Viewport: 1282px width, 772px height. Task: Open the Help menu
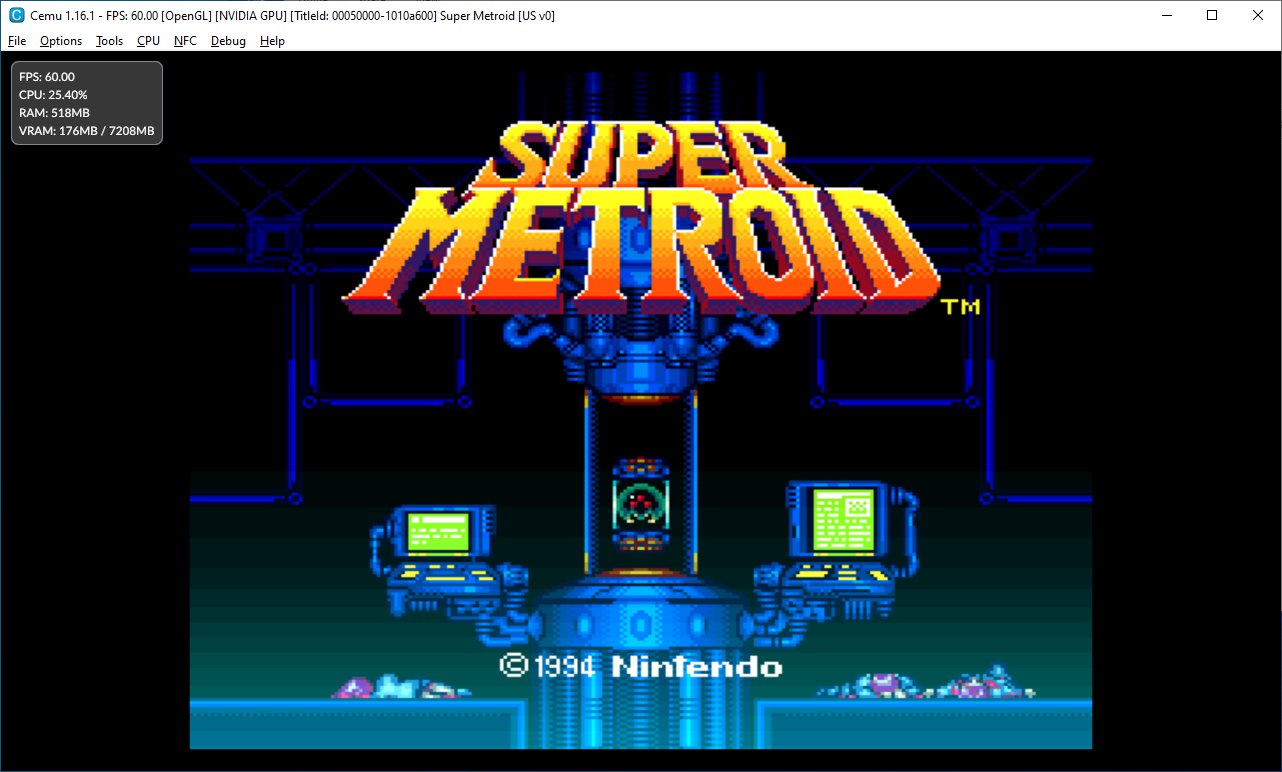click(272, 41)
